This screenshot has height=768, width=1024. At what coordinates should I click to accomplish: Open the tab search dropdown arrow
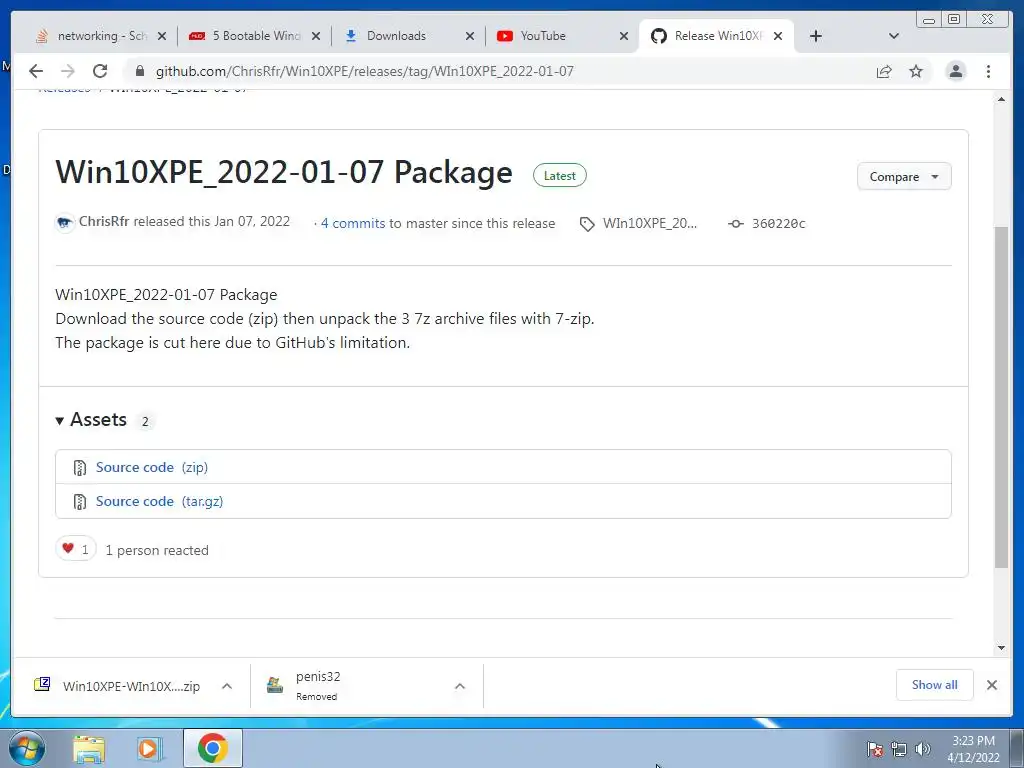point(894,36)
